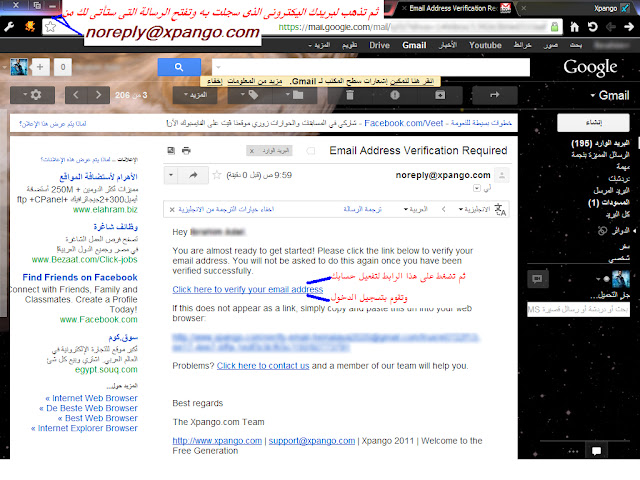640x480 pixels.
Task: Star the email message
Action: (217, 175)
